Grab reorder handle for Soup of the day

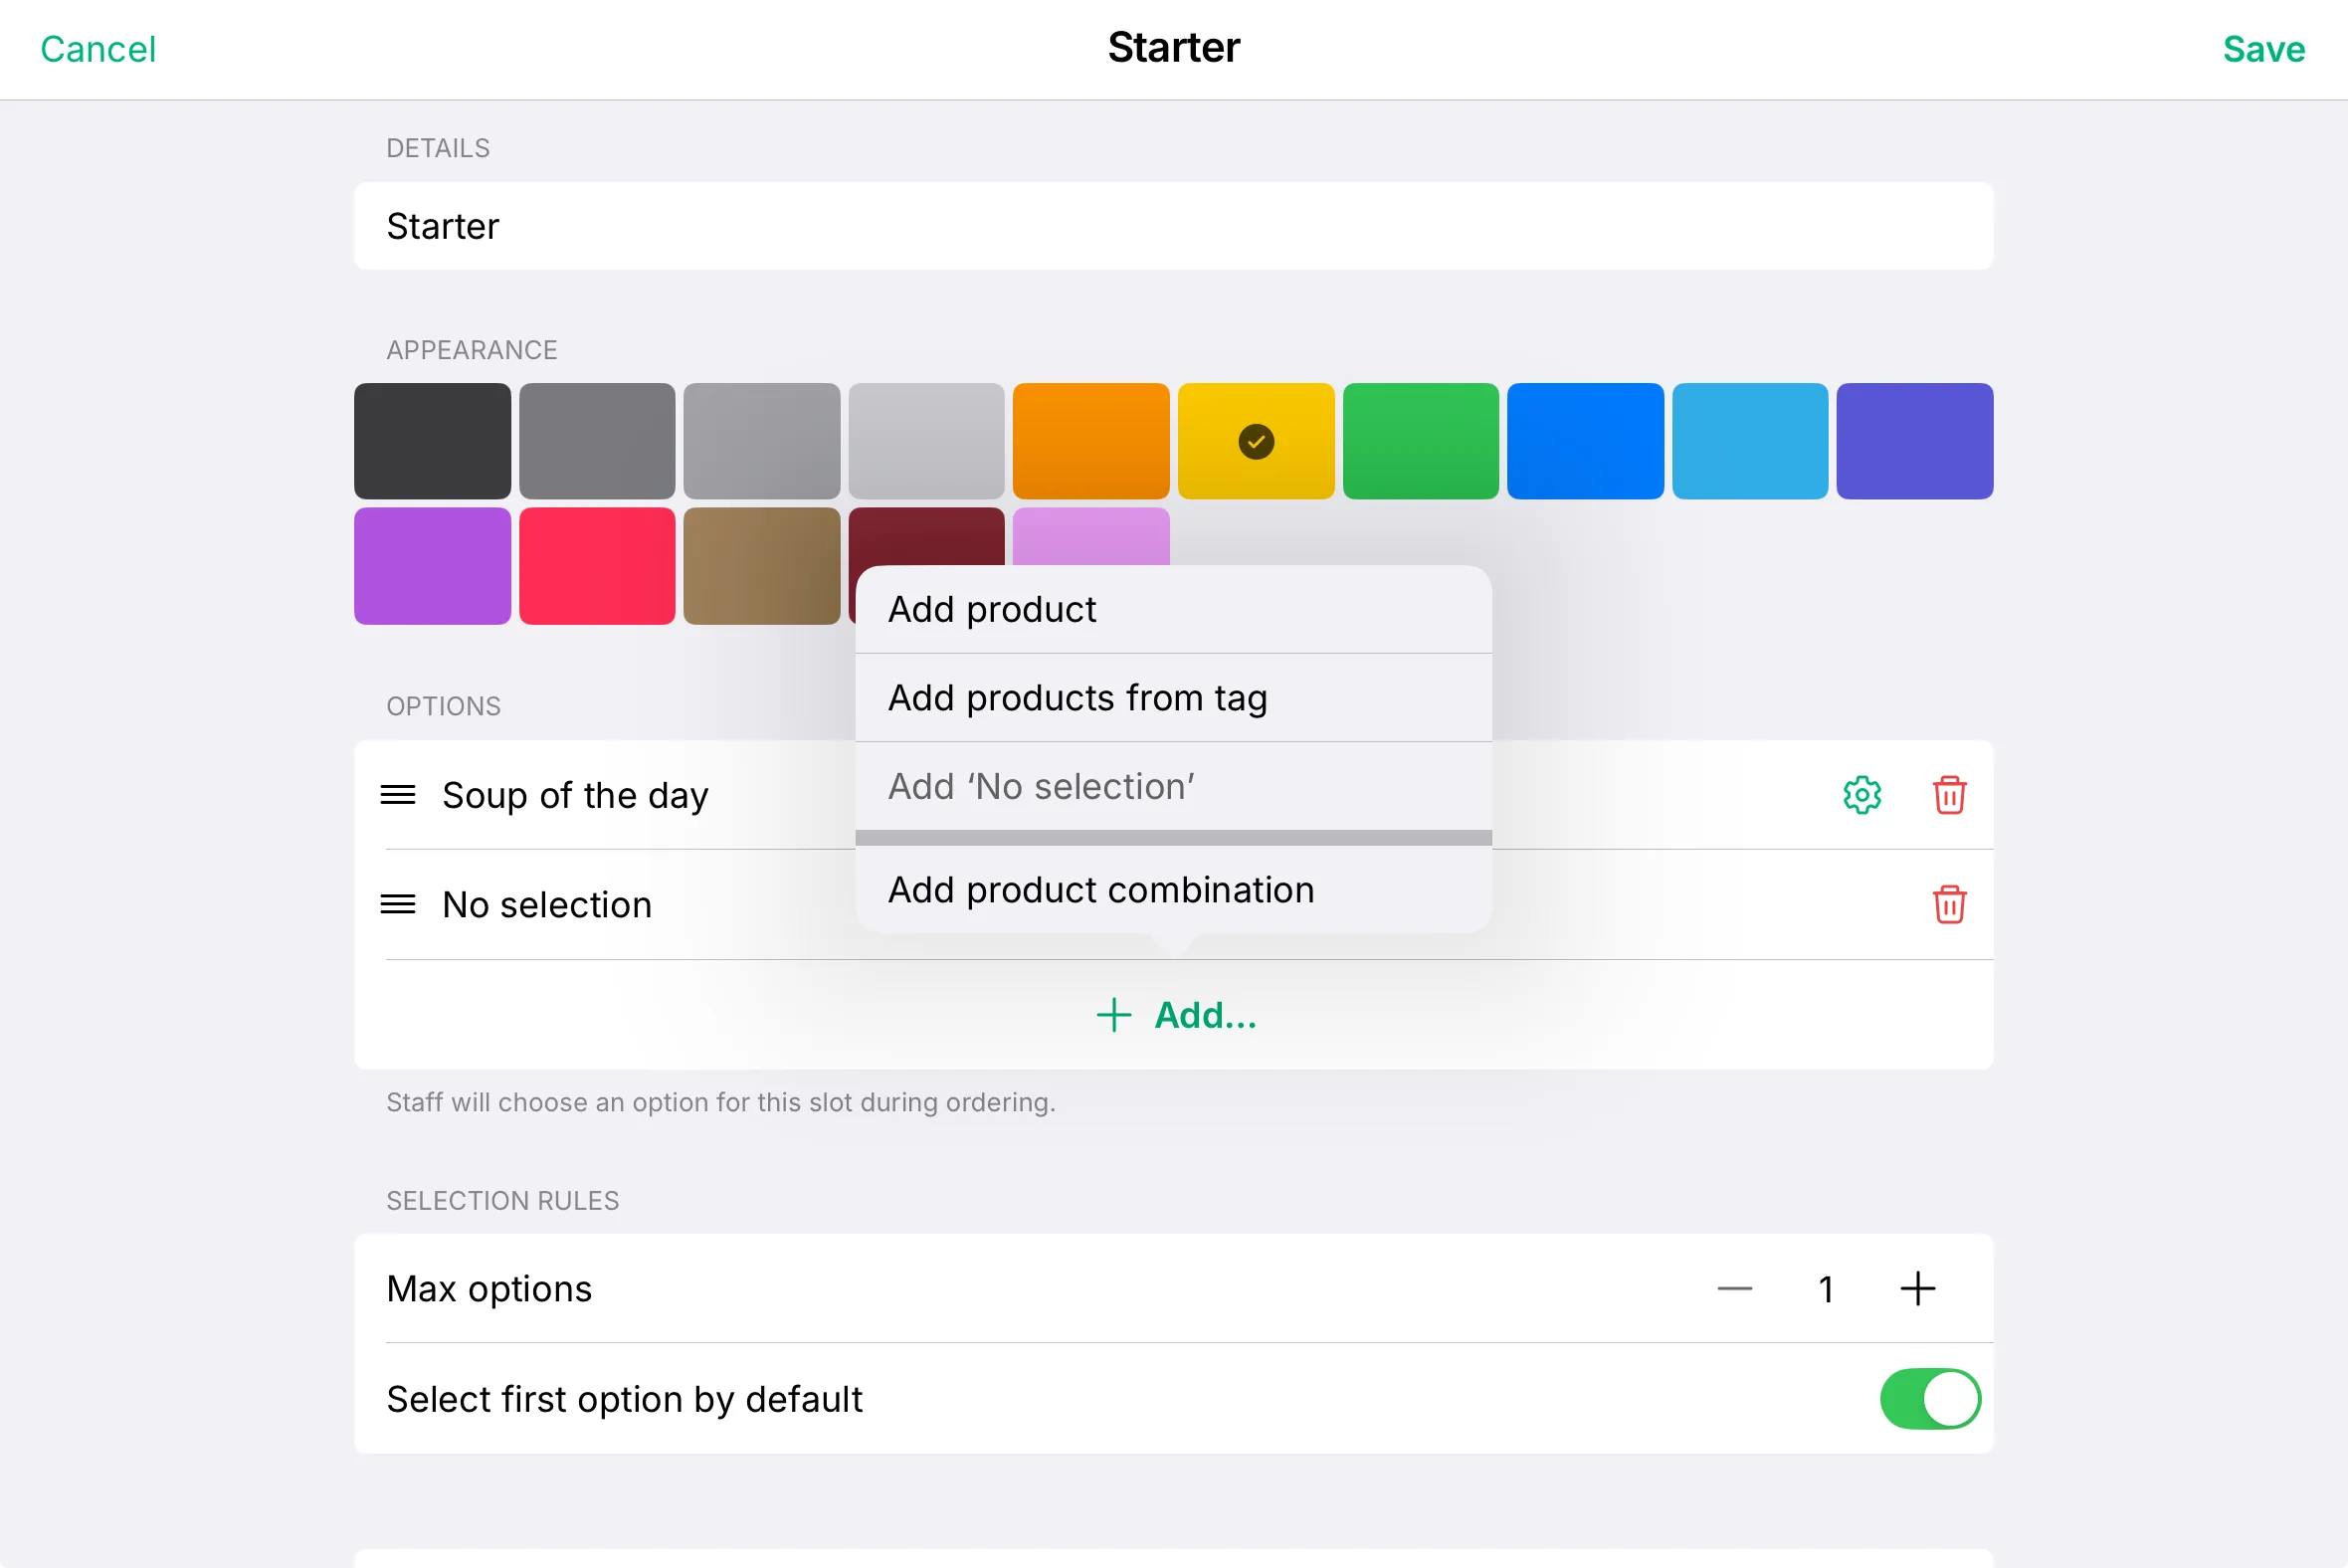tap(398, 795)
